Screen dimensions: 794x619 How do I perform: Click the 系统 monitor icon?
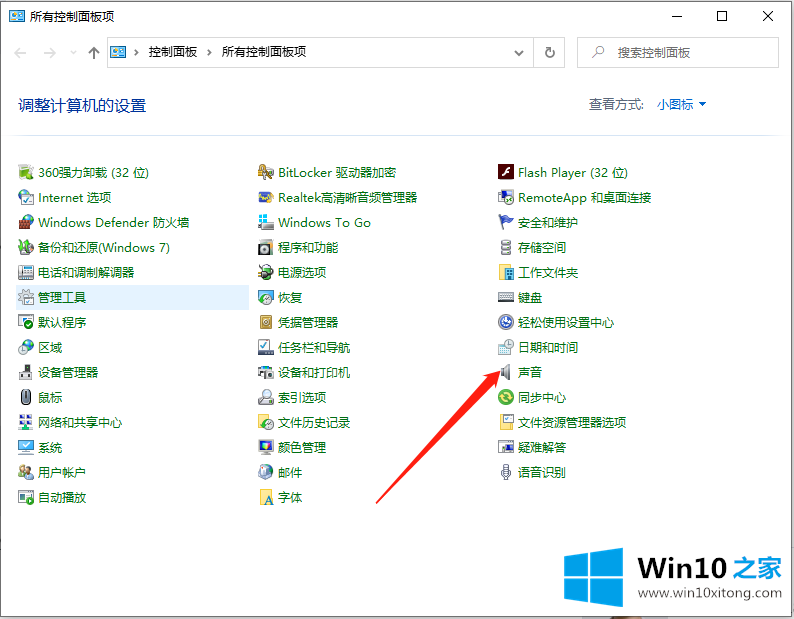coord(26,447)
